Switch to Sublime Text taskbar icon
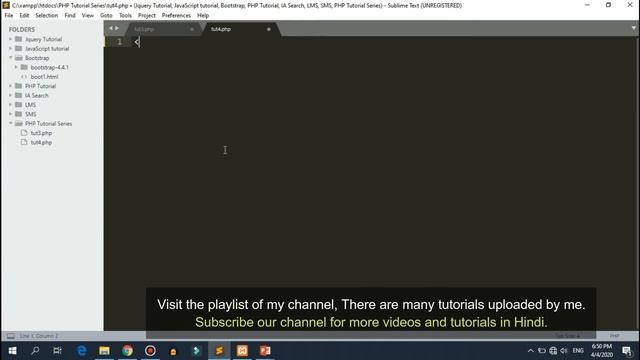The height and width of the screenshot is (360, 640). click(219, 351)
